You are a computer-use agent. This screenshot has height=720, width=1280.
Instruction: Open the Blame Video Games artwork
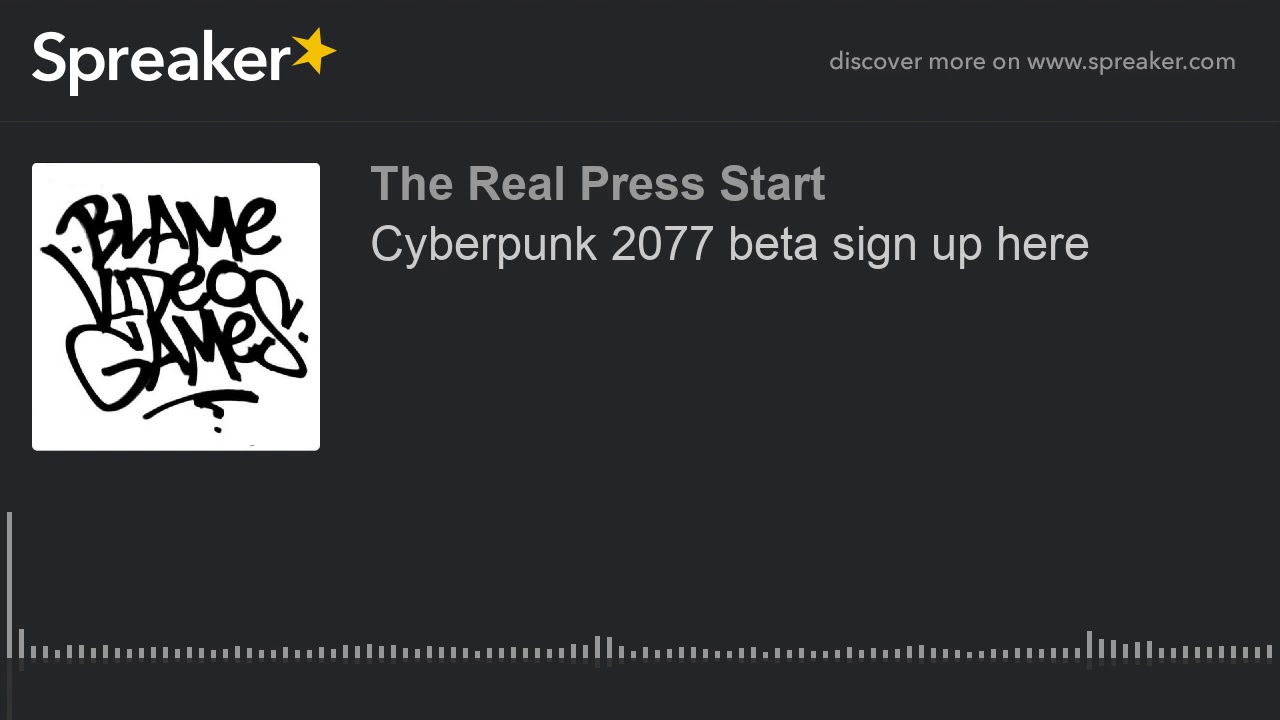point(176,307)
